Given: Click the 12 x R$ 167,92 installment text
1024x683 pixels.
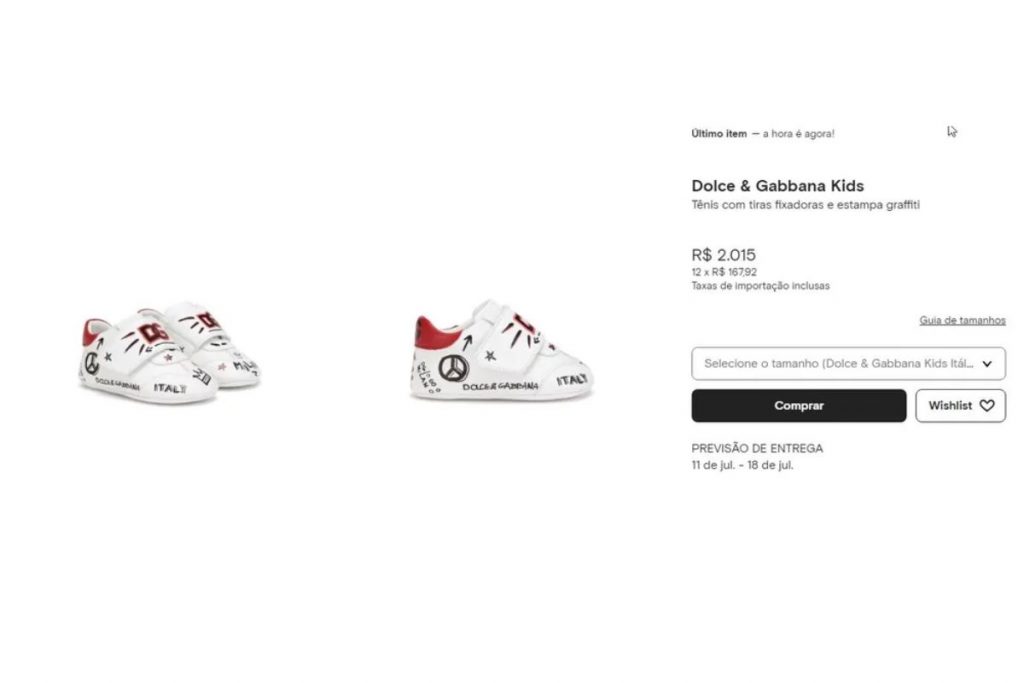Looking at the screenshot, I should [x=724, y=272].
